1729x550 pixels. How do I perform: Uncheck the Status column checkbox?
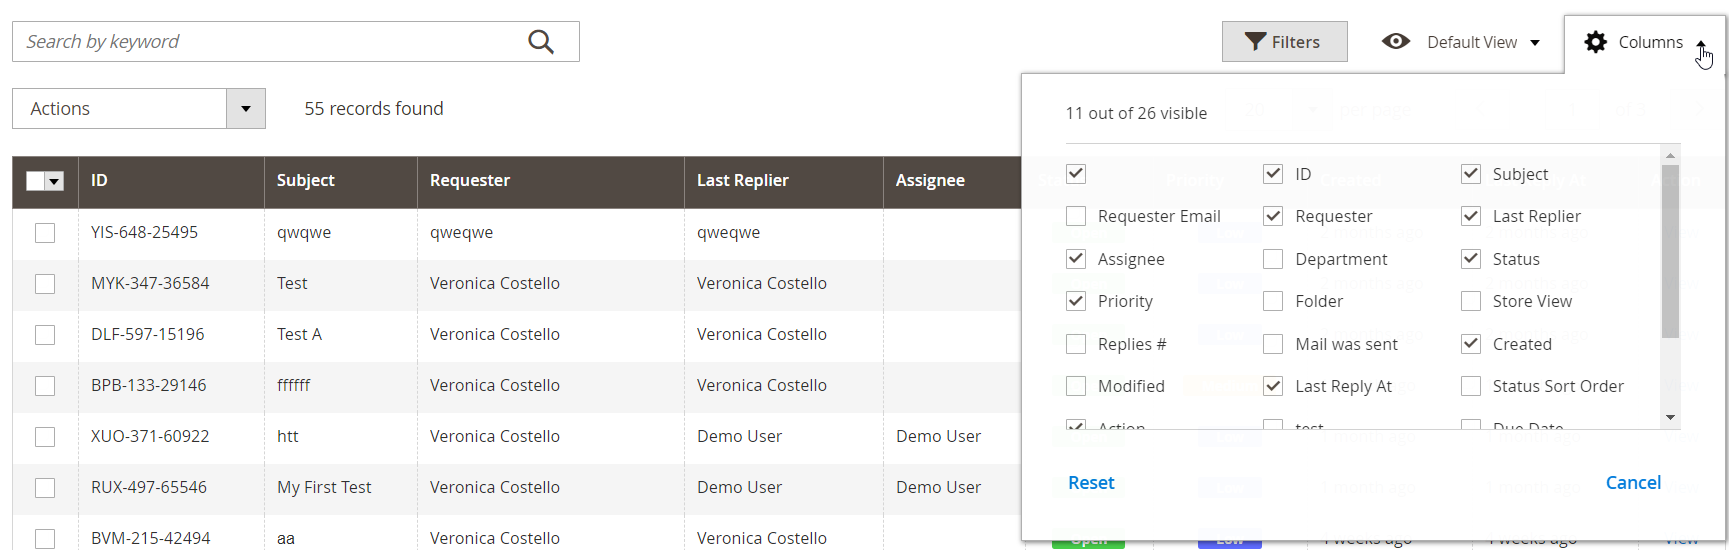pos(1471,259)
